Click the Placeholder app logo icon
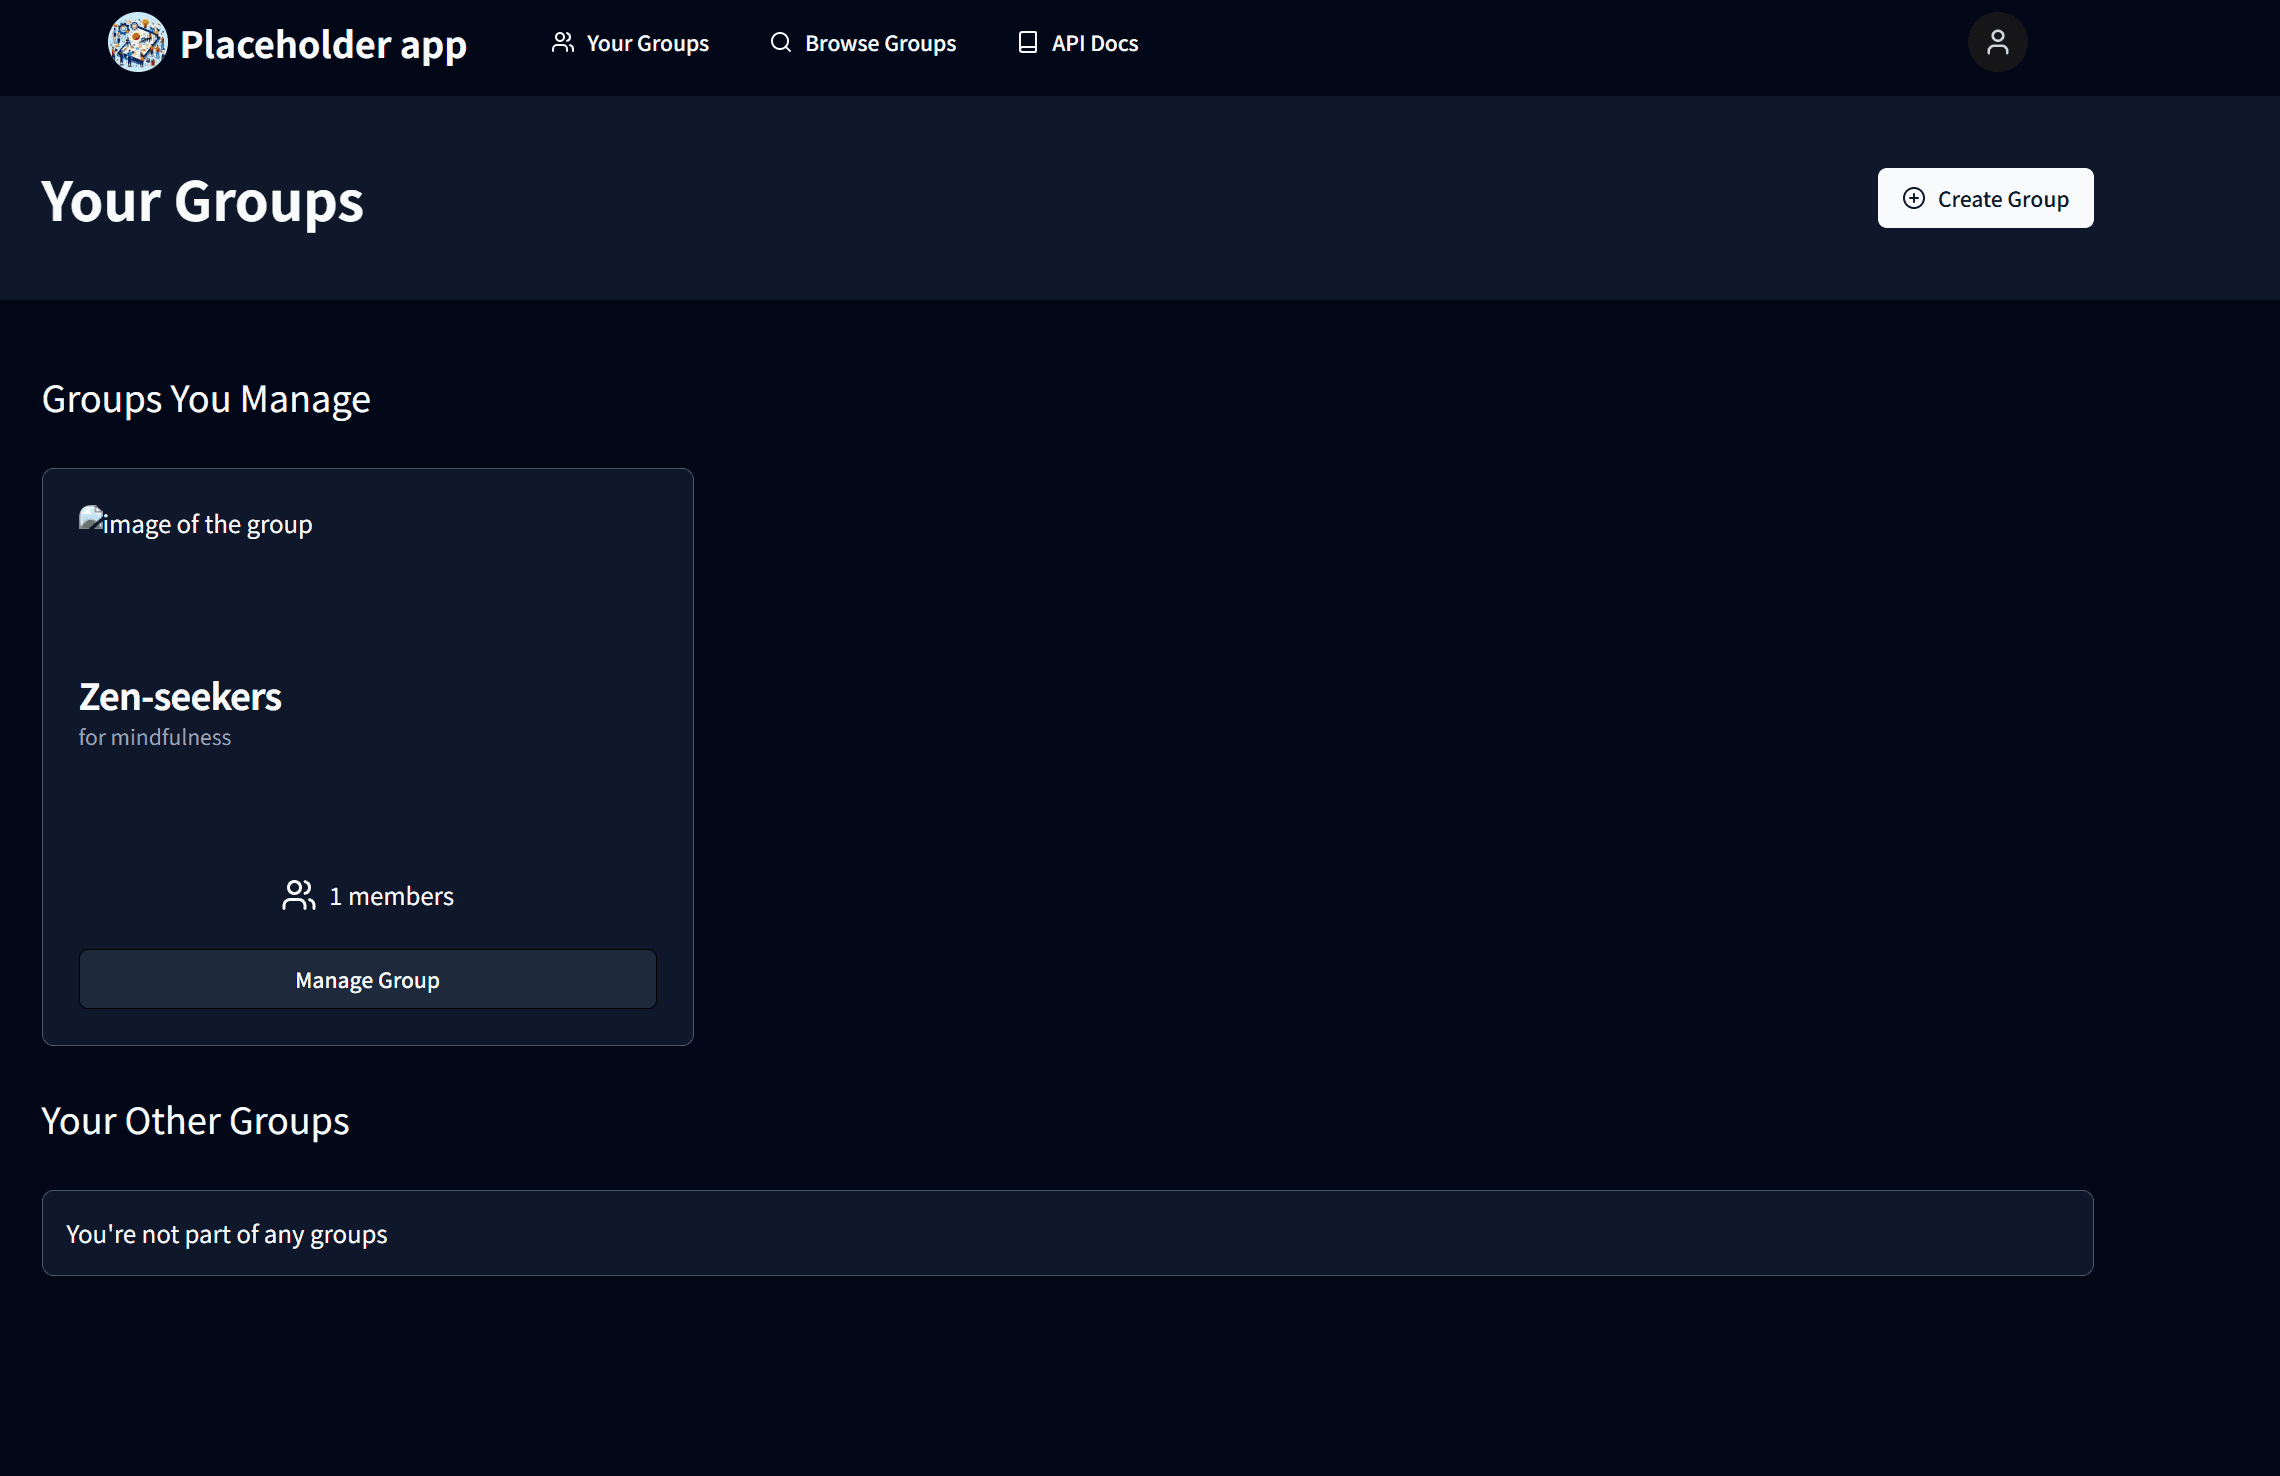 click(x=138, y=42)
